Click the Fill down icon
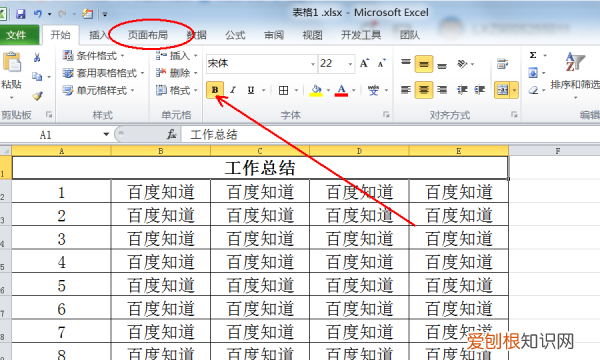Viewport: 600px width, 360px height. (533, 73)
